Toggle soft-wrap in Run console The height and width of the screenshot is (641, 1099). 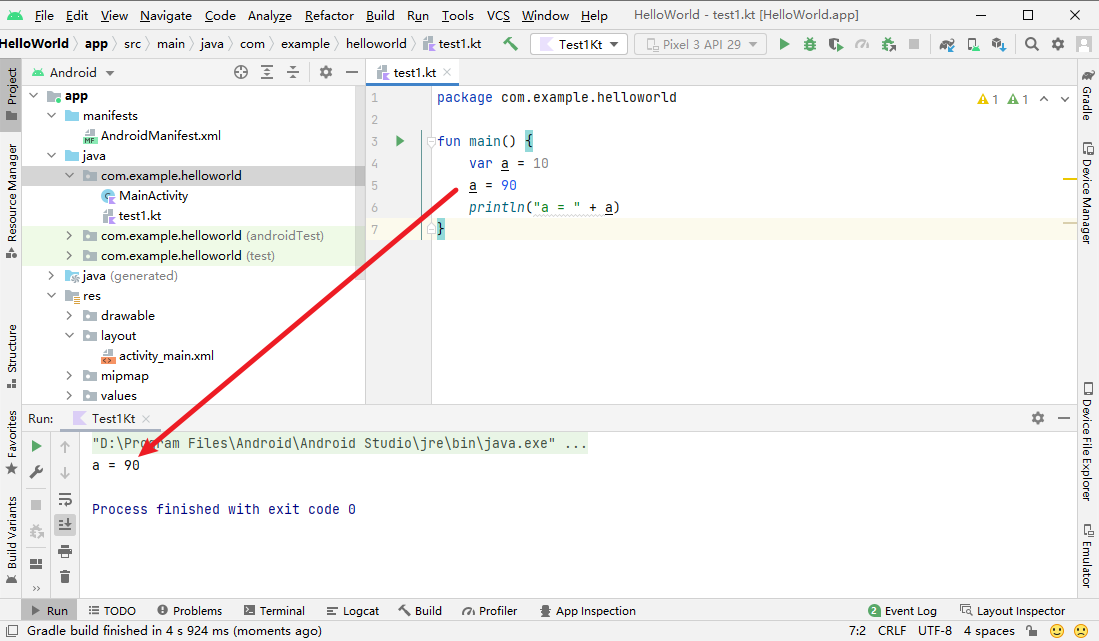point(65,499)
